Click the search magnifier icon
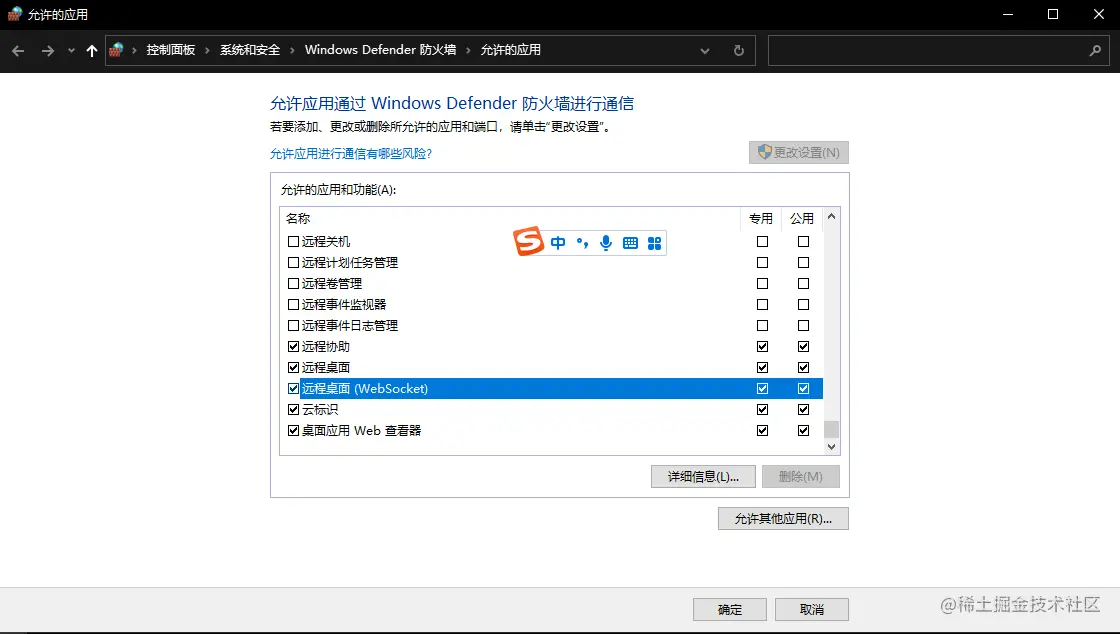Viewport: 1120px width, 634px height. (x=1095, y=51)
